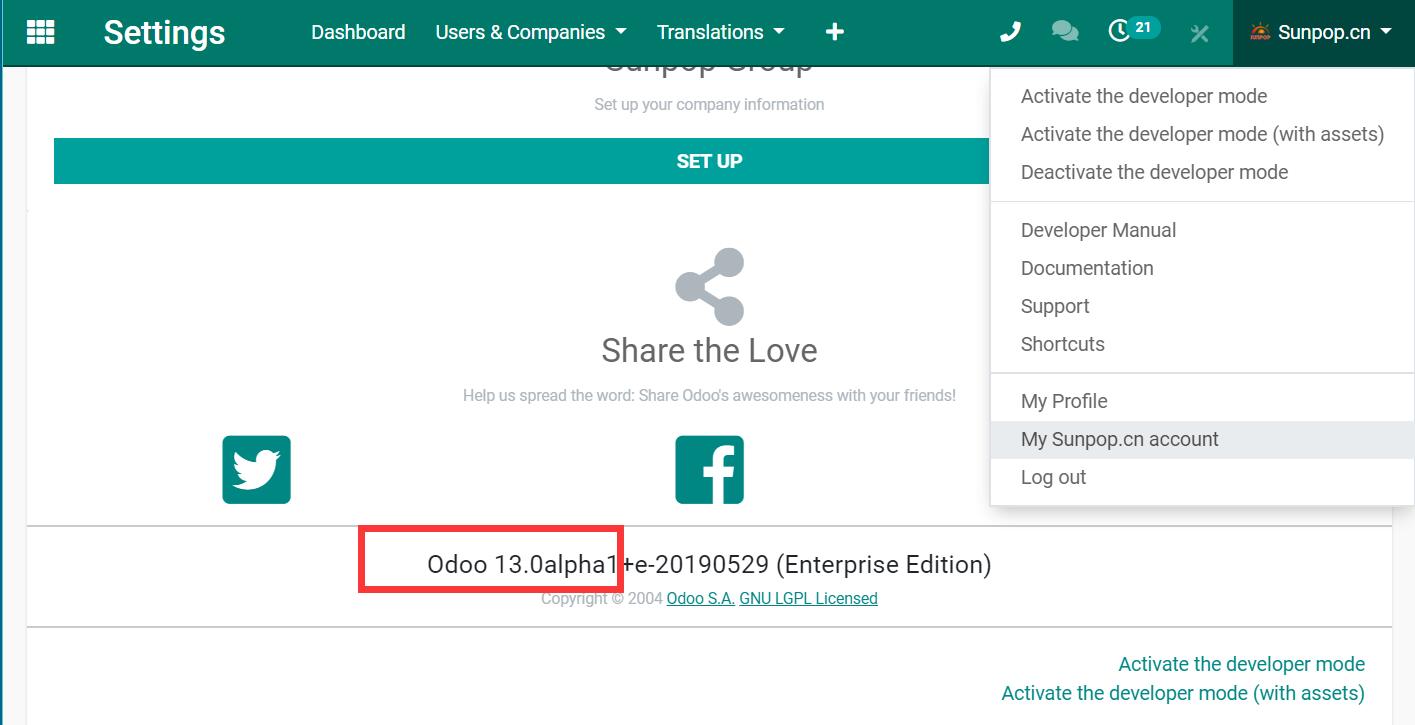Viewport: 1415px width, 725px height.
Task: Expand the Users & Companies dropdown
Action: tap(531, 32)
